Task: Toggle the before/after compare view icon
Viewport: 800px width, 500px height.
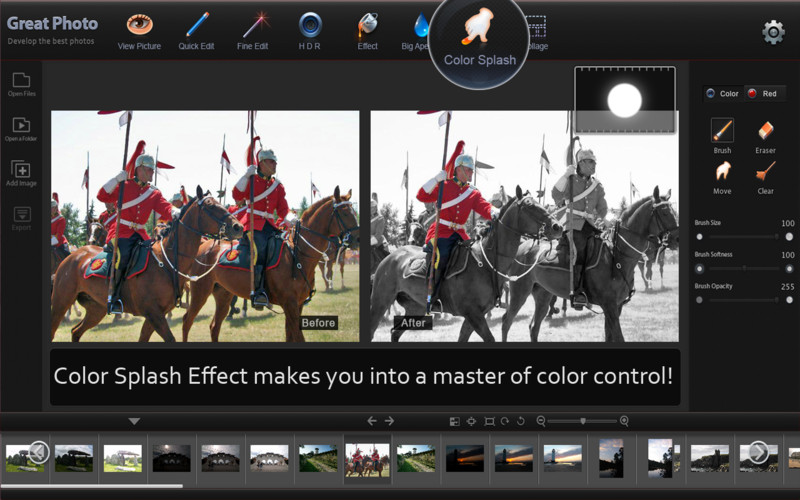Action: click(x=455, y=421)
